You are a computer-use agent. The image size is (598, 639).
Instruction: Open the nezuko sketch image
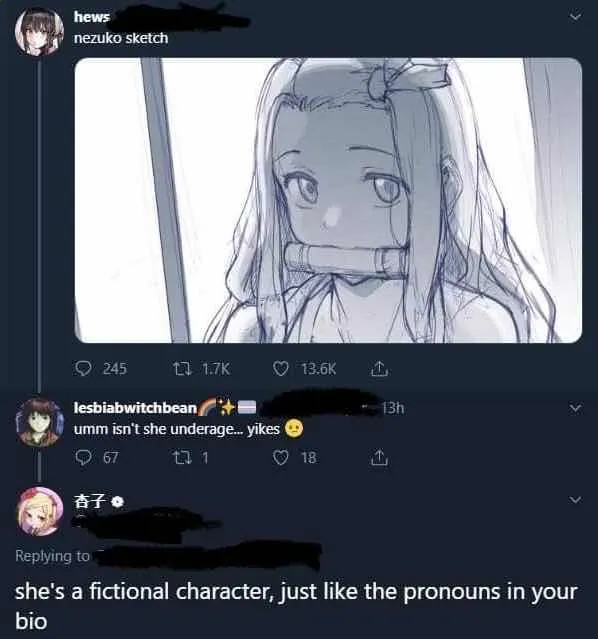click(328, 200)
